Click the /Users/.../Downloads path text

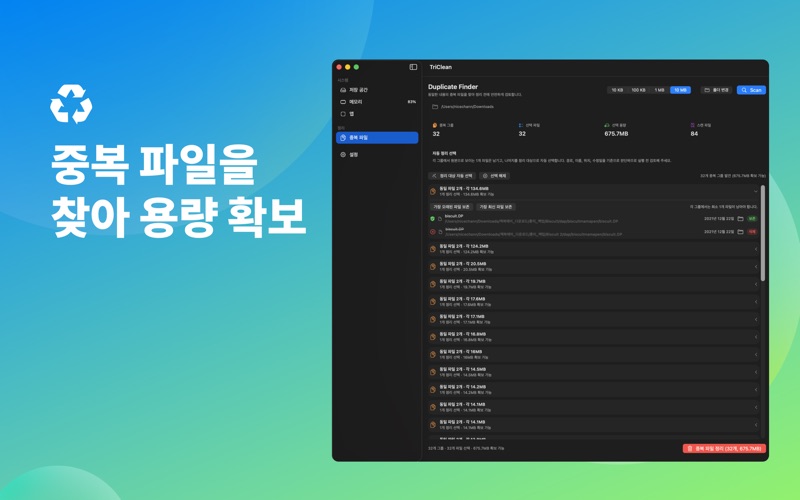click(x=467, y=107)
